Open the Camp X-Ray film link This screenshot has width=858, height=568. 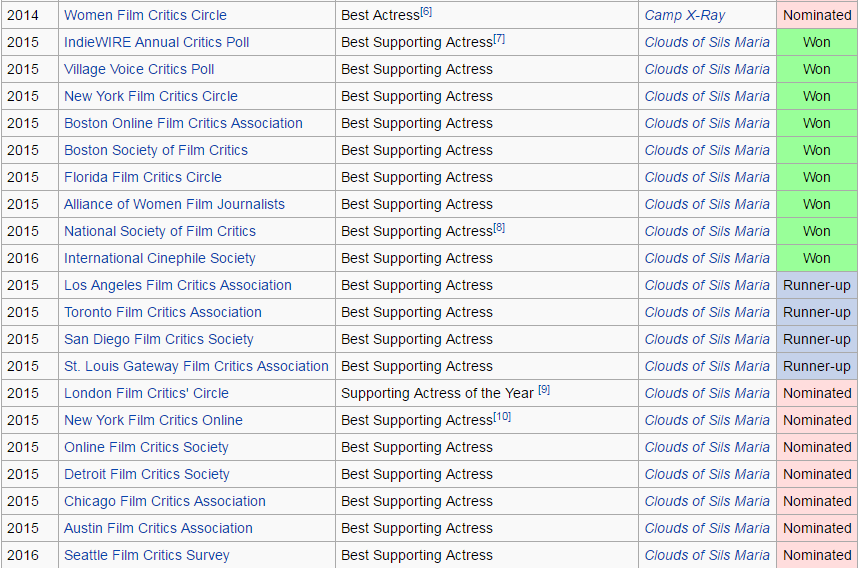(x=685, y=15)
